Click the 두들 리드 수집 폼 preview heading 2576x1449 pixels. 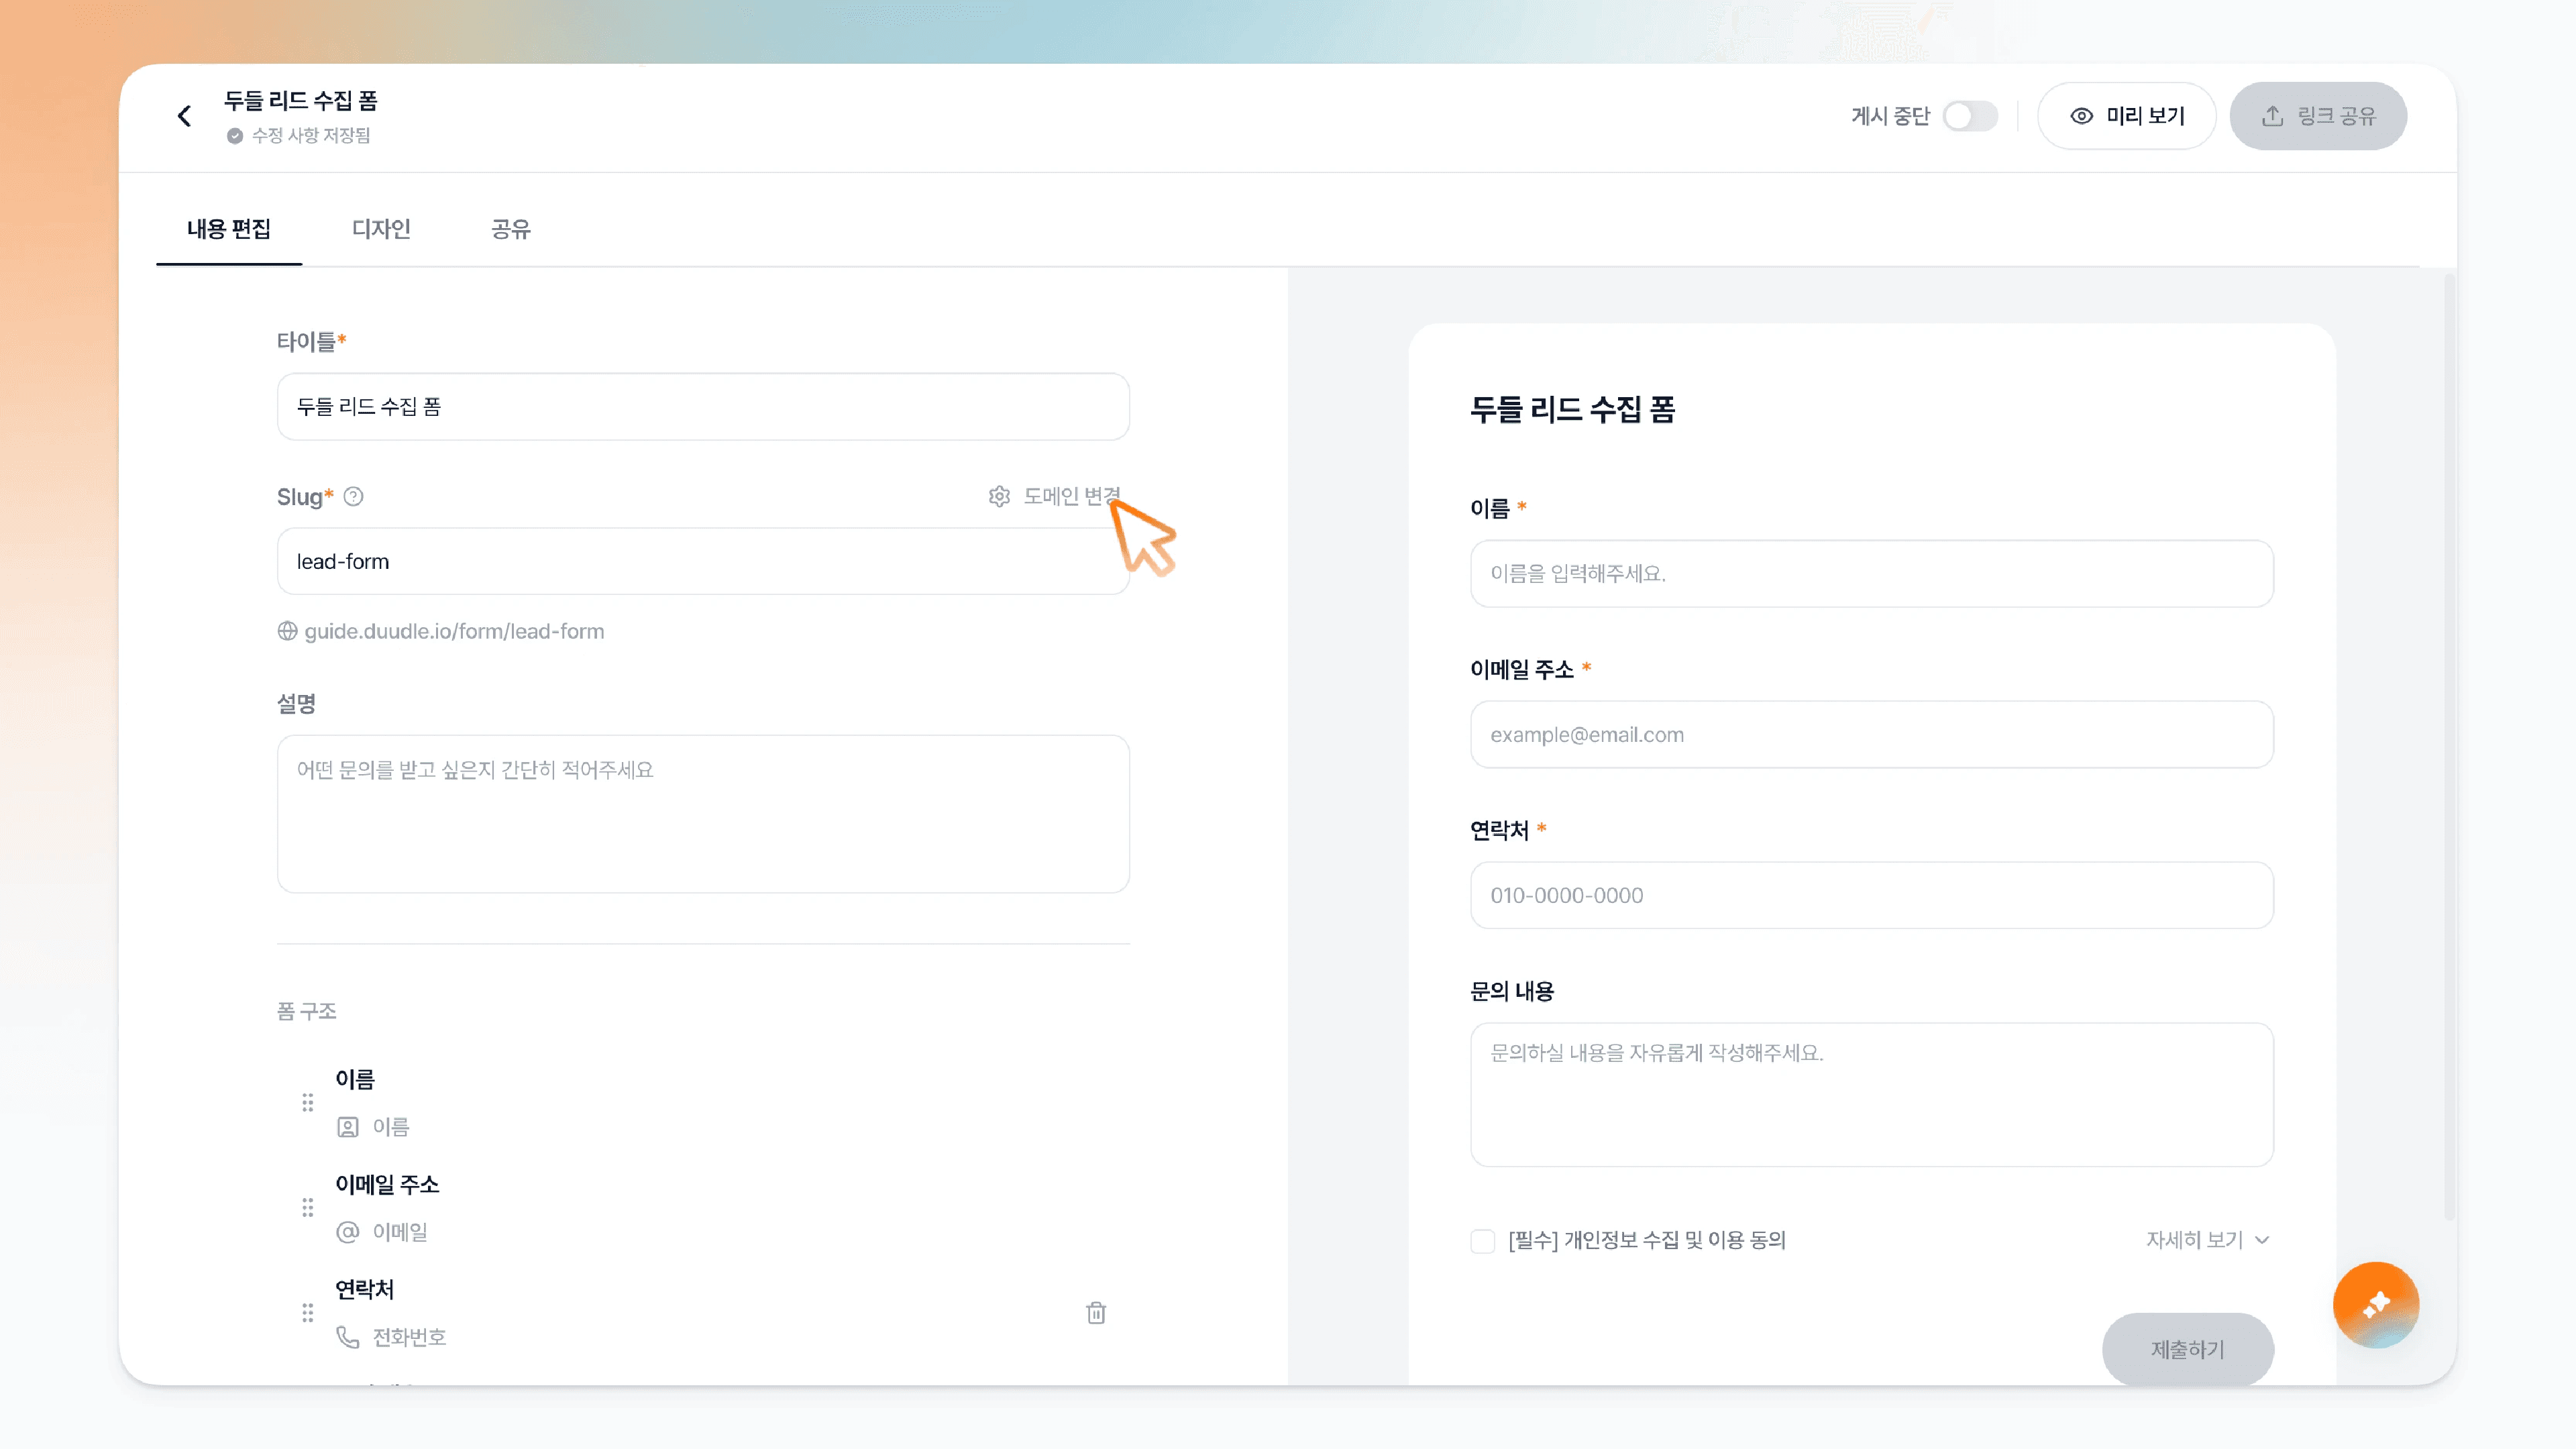[x=1573, y=409]
